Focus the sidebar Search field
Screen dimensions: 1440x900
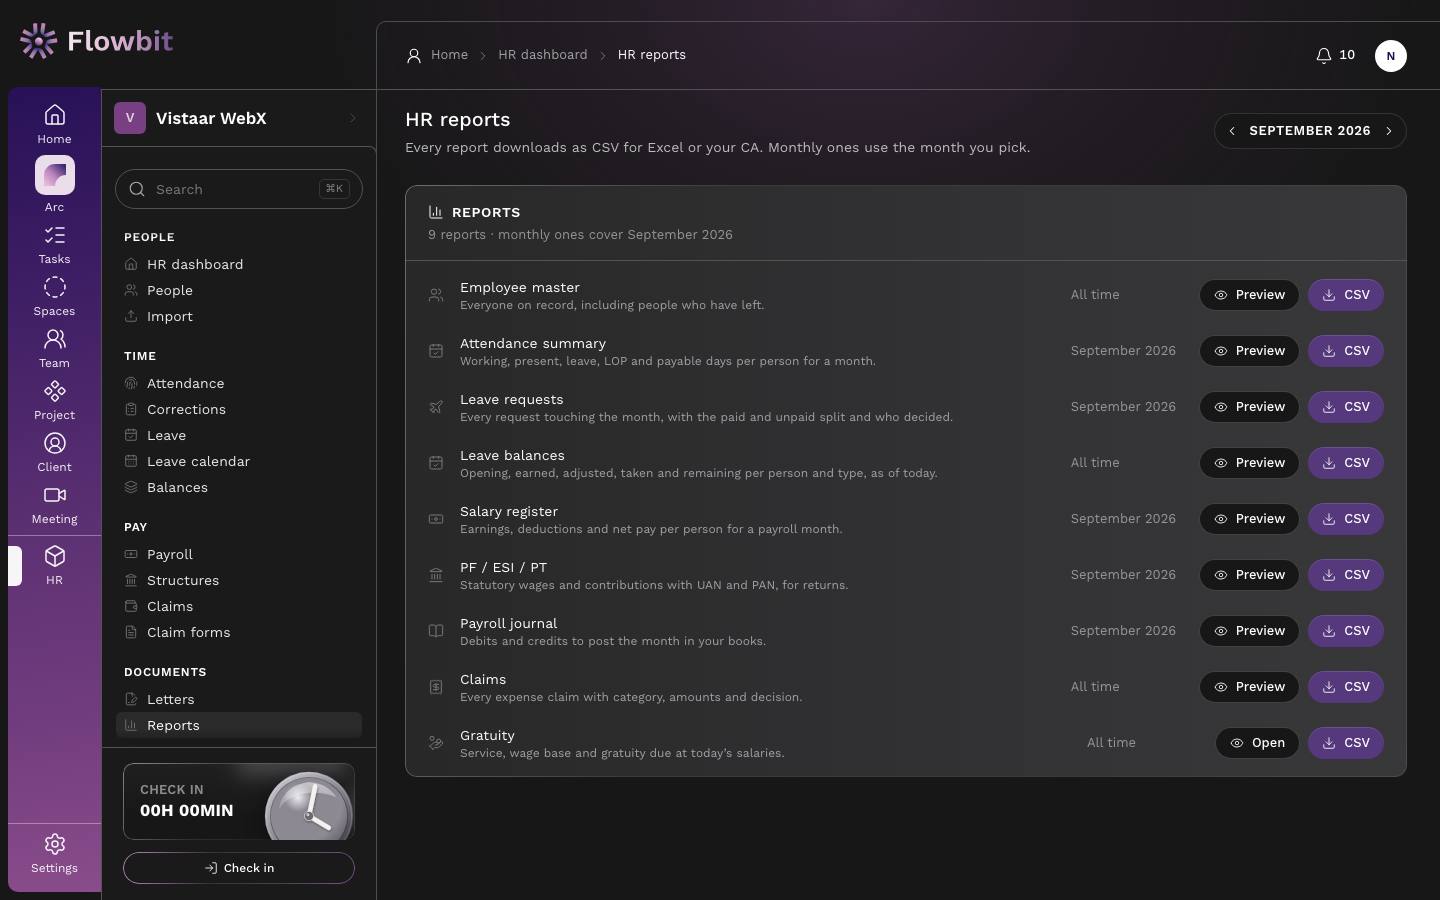pos(239,189)
